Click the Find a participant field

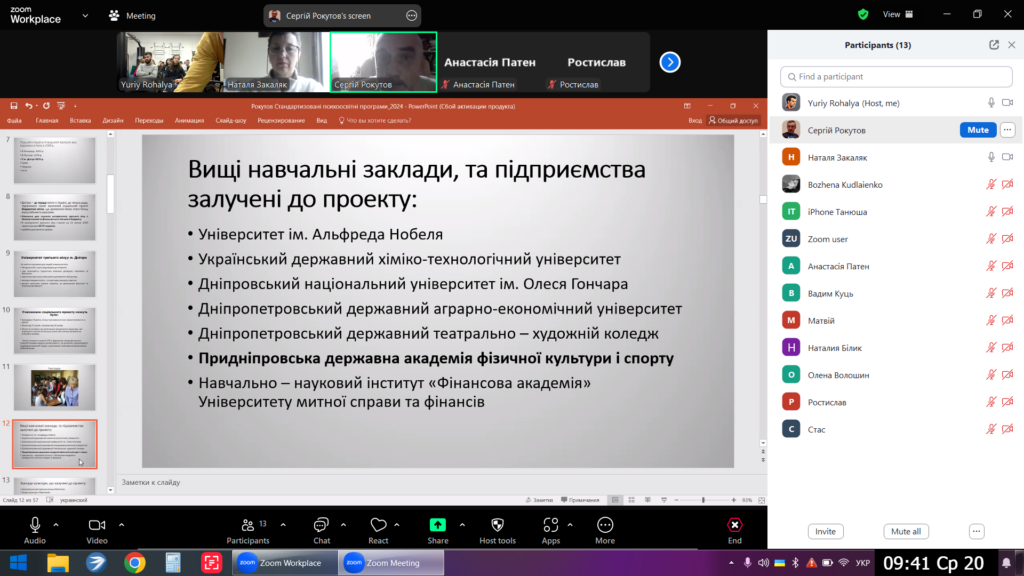point(895,76)
